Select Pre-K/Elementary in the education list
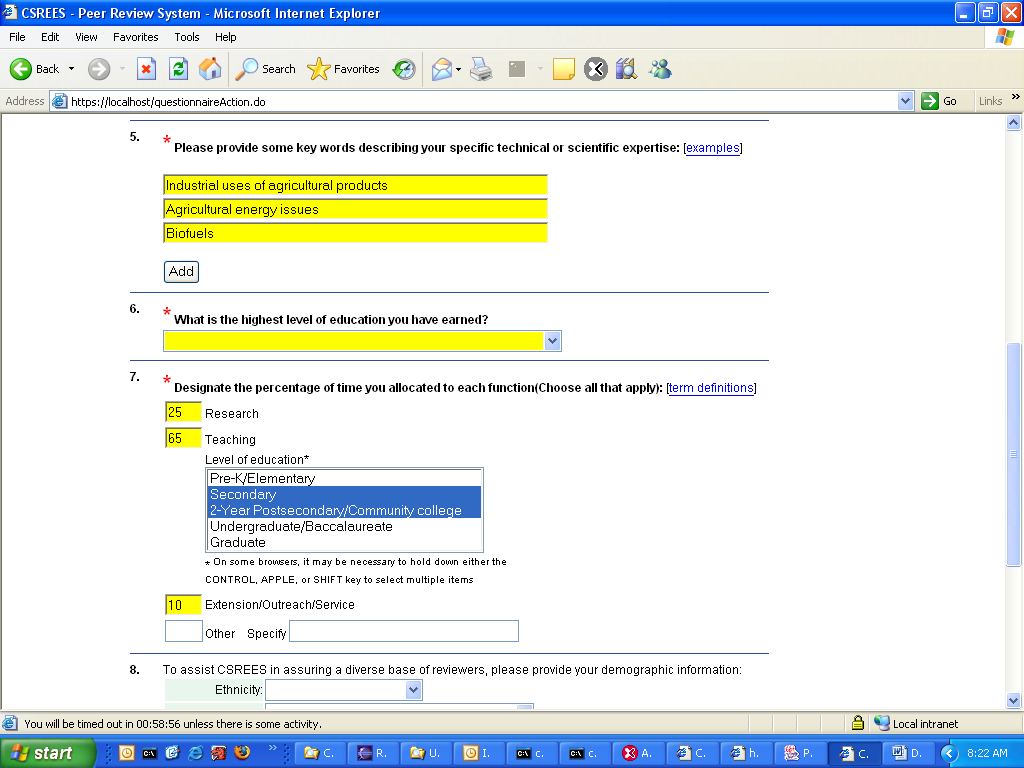1024x768 pixels. [x=344, y=479]
